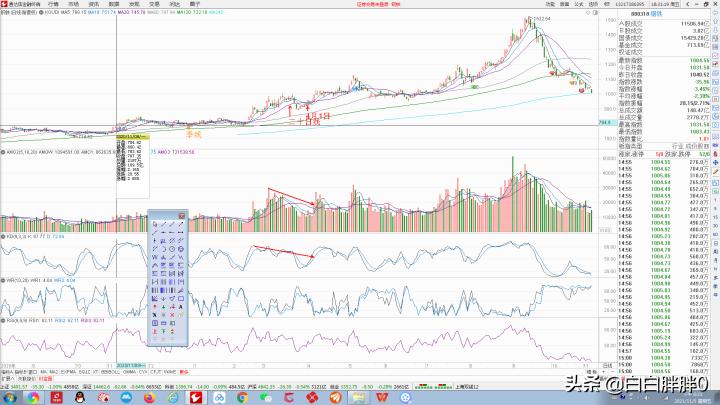Open the 交易 menu
Viewport: 720px width, 405px height.
click(154, 4)
